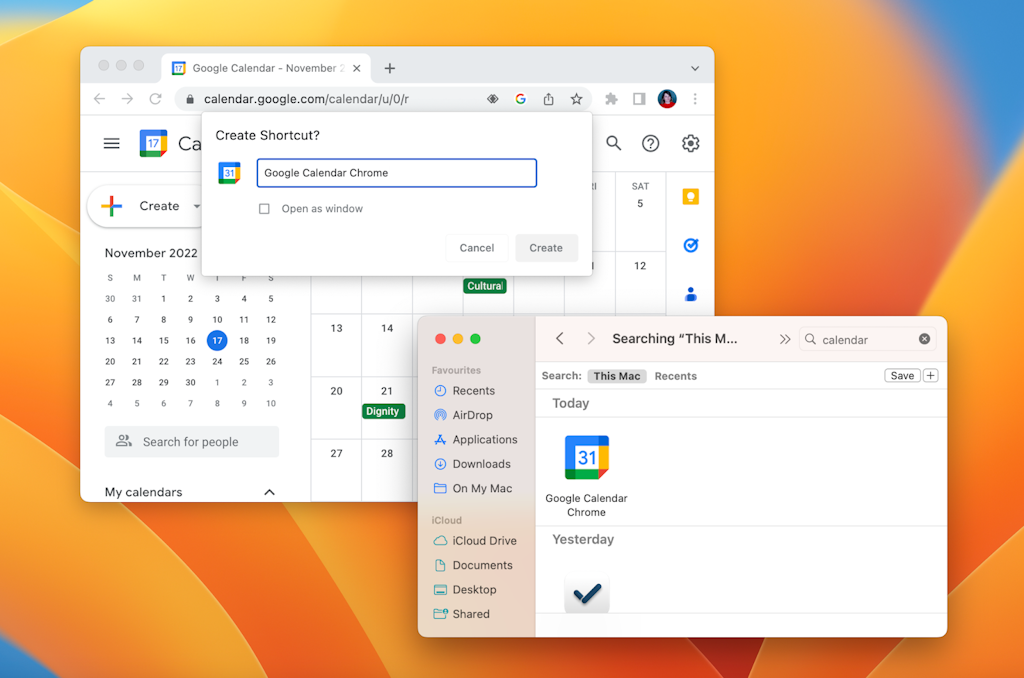The image size is (1024, 678).
Task: Collapse the My calendars section
Action: (x=268, y=492)
